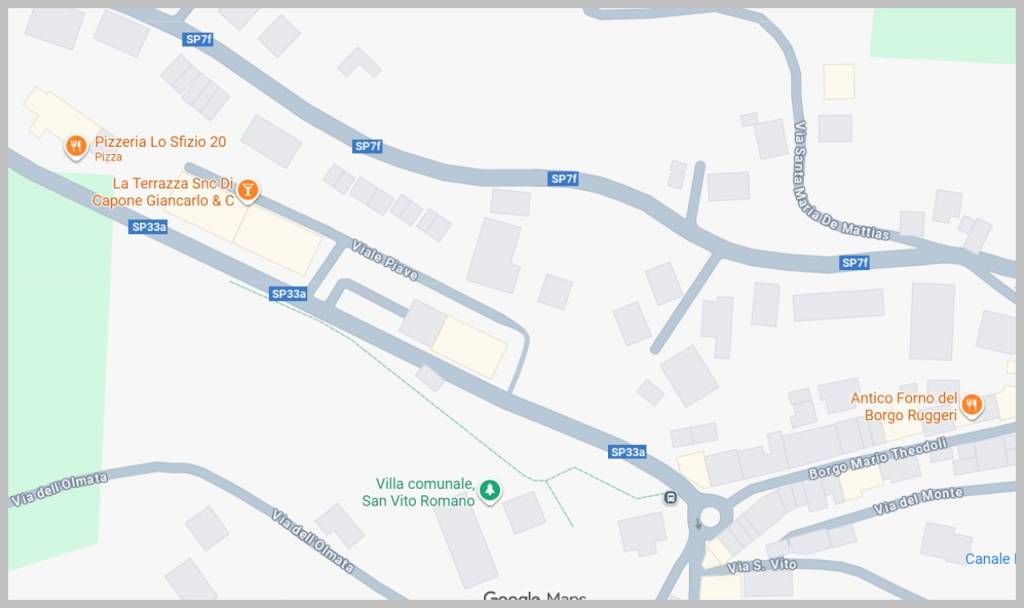Screen dimensions: 1024x608
Task: Click the La Terrazza bar cocktail pin
Action: coord(247,191)
